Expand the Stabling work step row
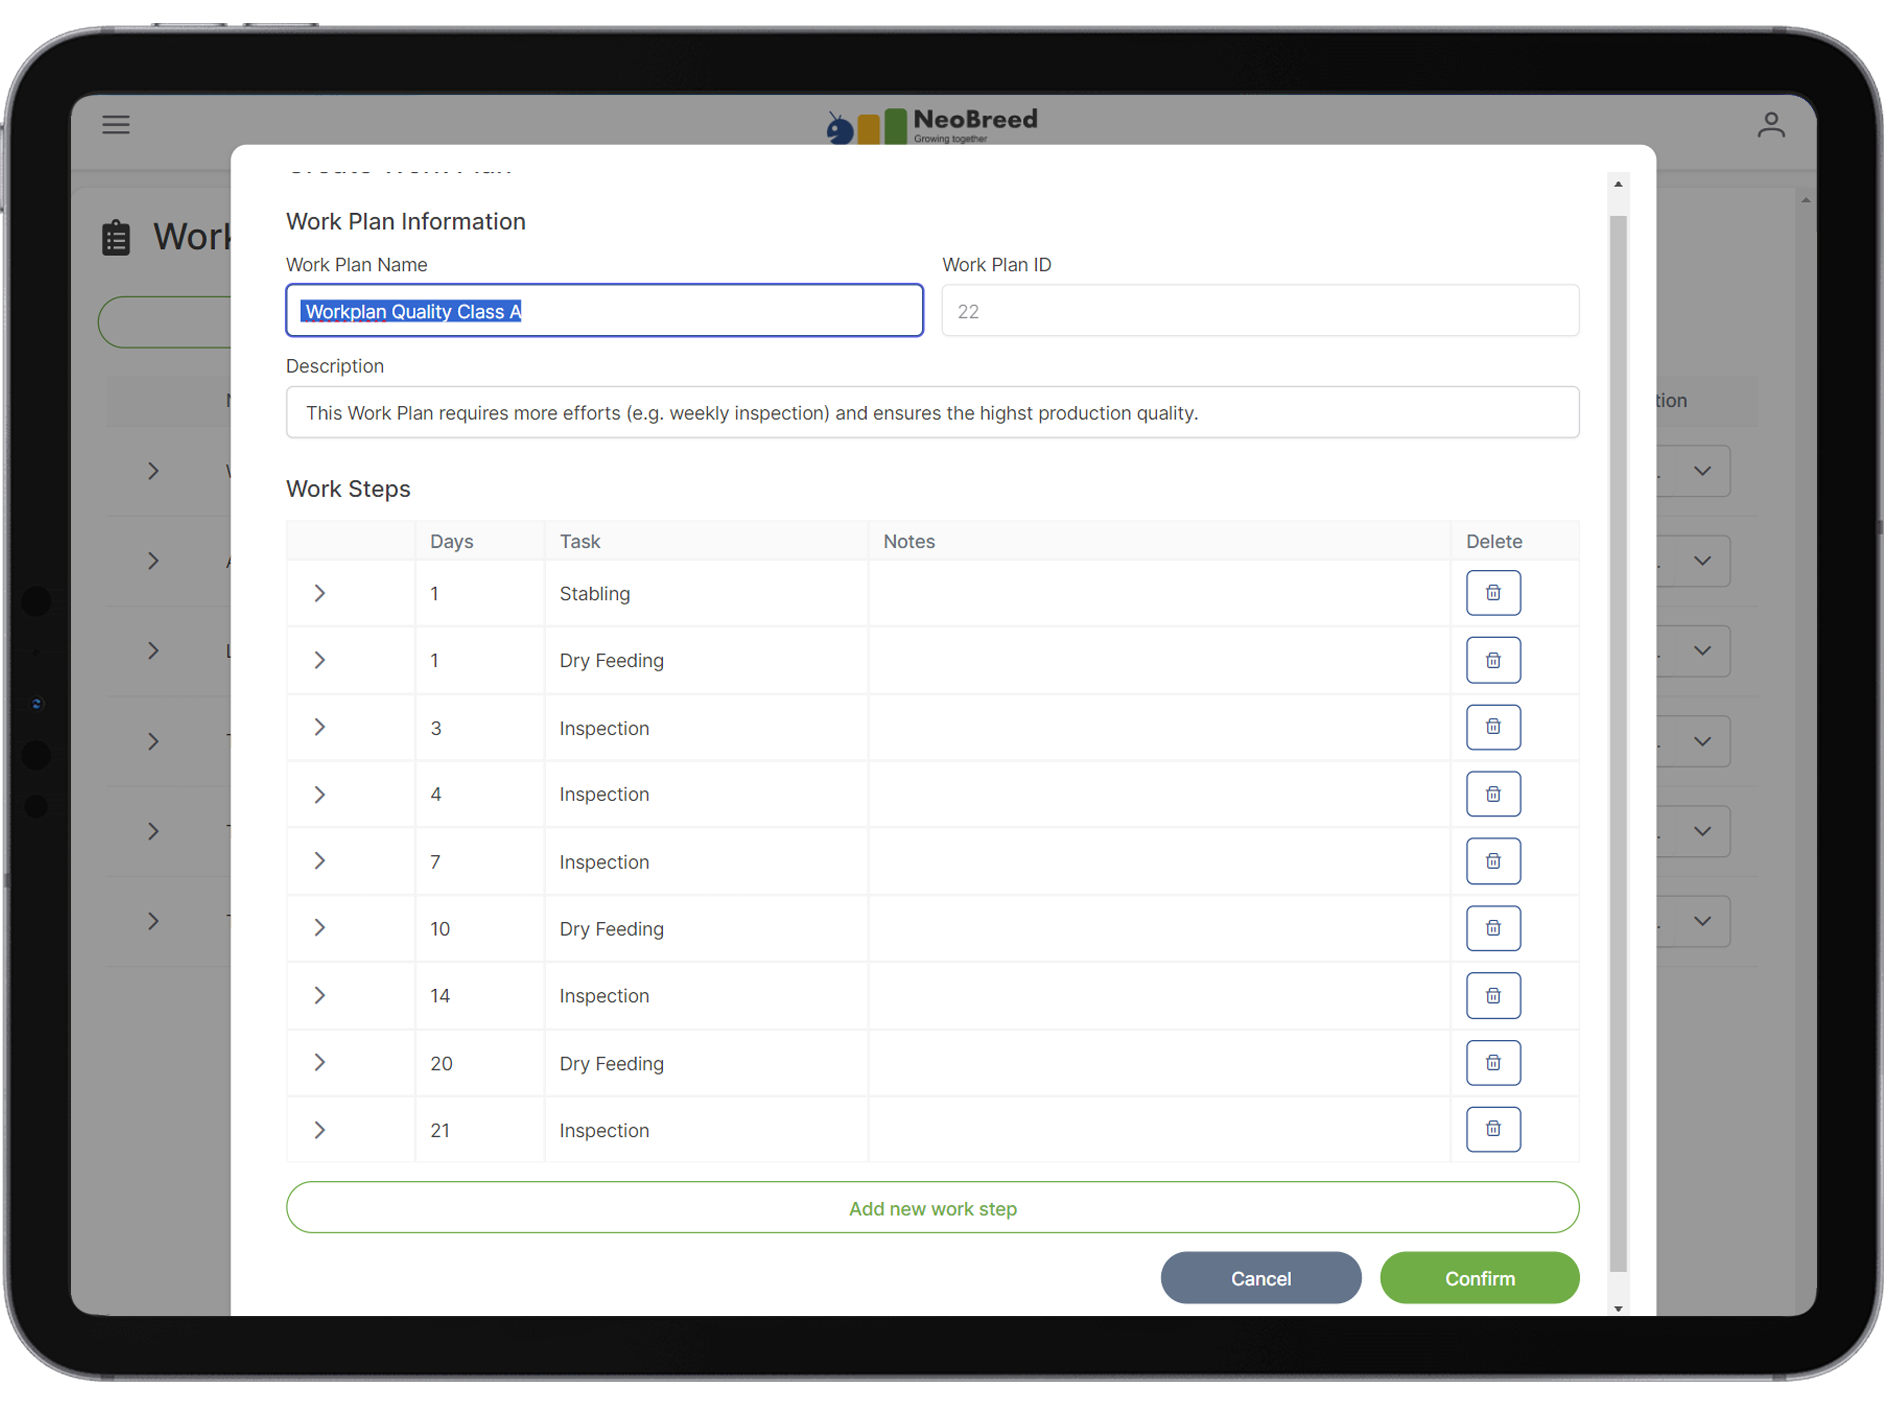The image size is (1890, 1417). pos(320,593)
